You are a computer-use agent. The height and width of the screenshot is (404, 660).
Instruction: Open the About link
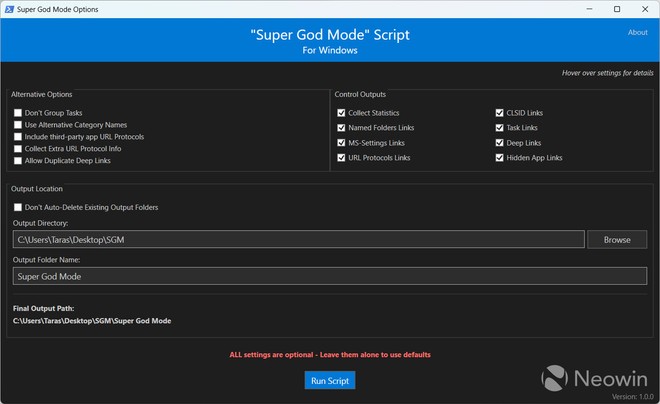[638, 32]
